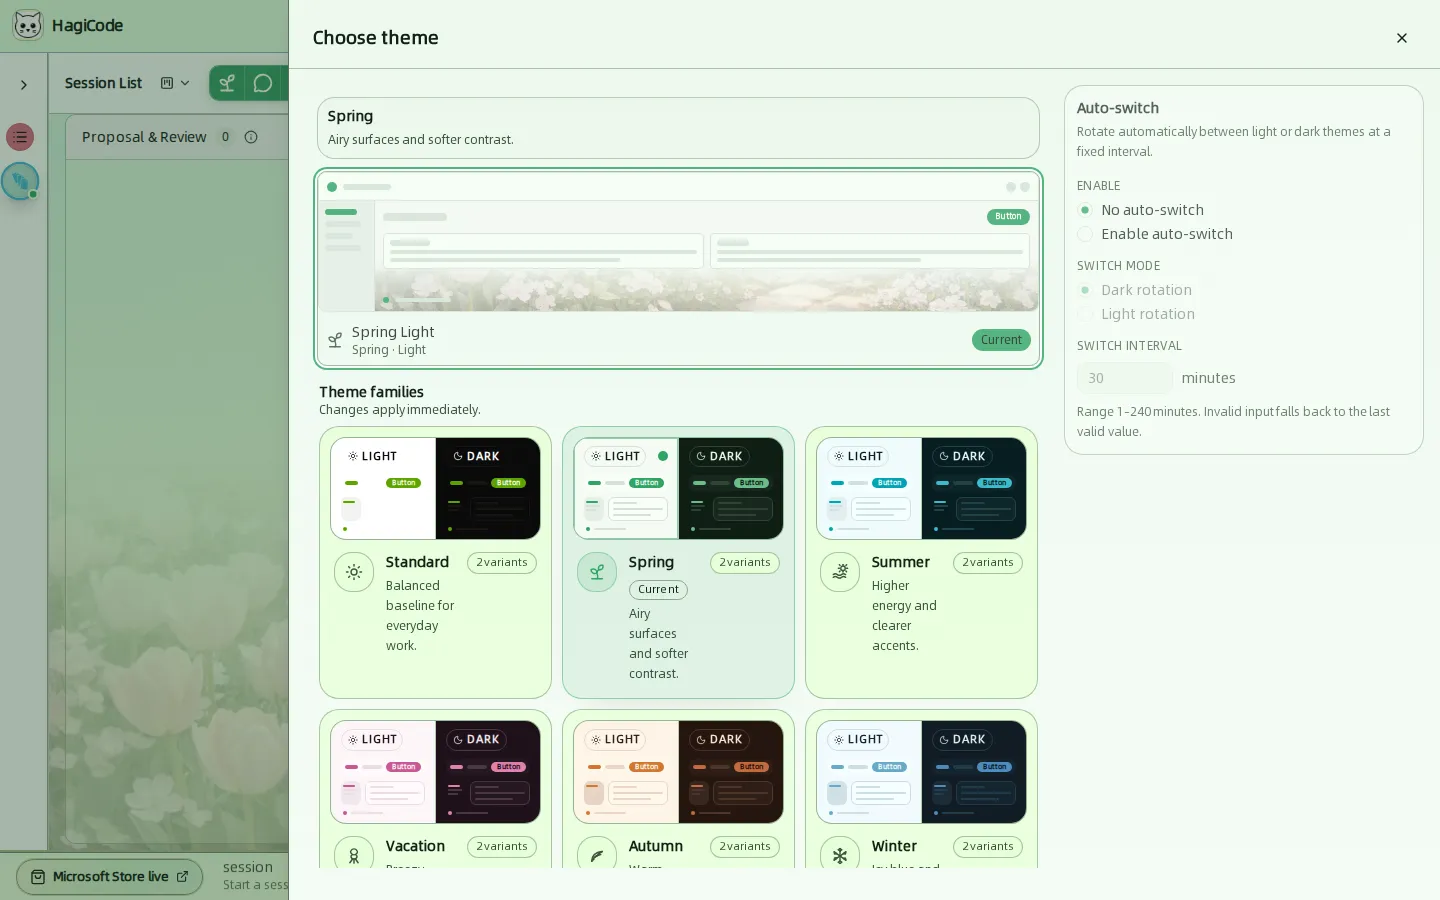Image resolution: width=1440 pixels, height=900 pixels.
Task: Click the user avatar in sidebar
Action: coord(20,181)
